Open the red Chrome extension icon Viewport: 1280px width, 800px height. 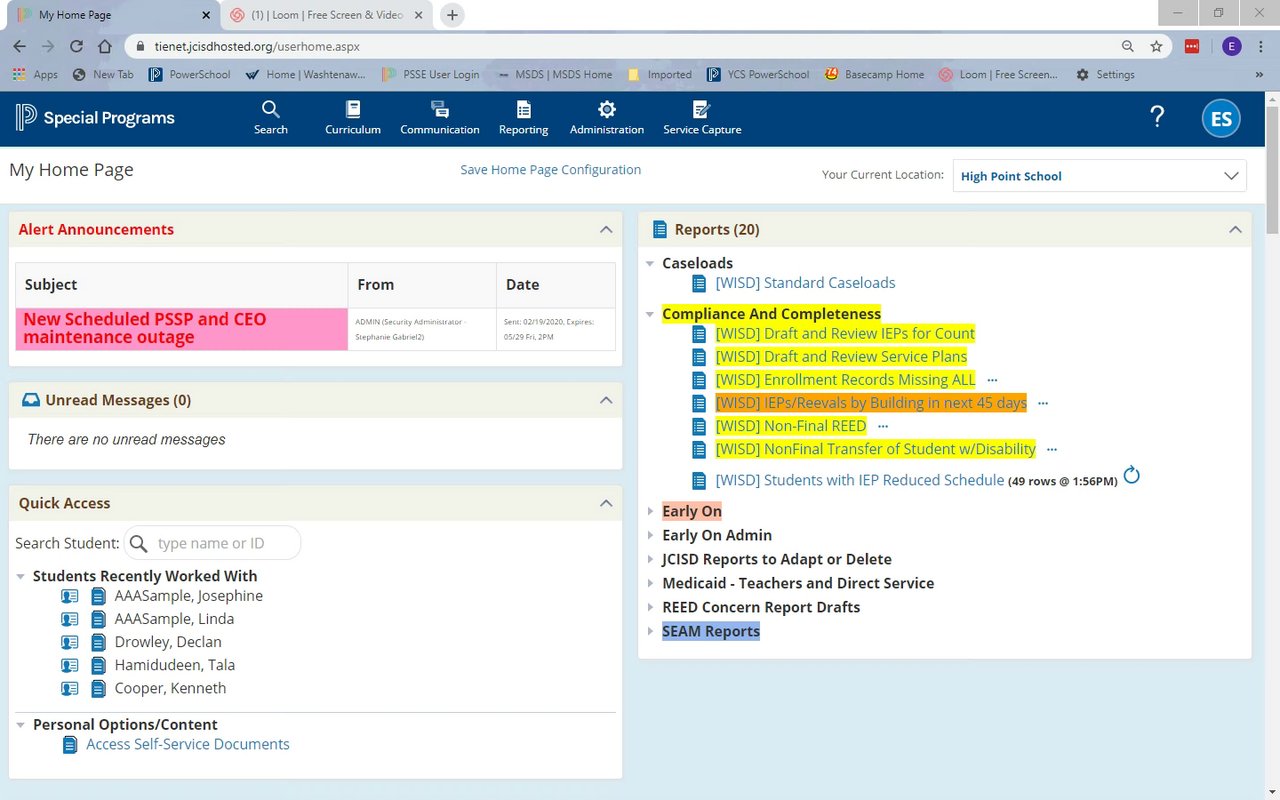pyautogui.click(x=1192, y=46)
